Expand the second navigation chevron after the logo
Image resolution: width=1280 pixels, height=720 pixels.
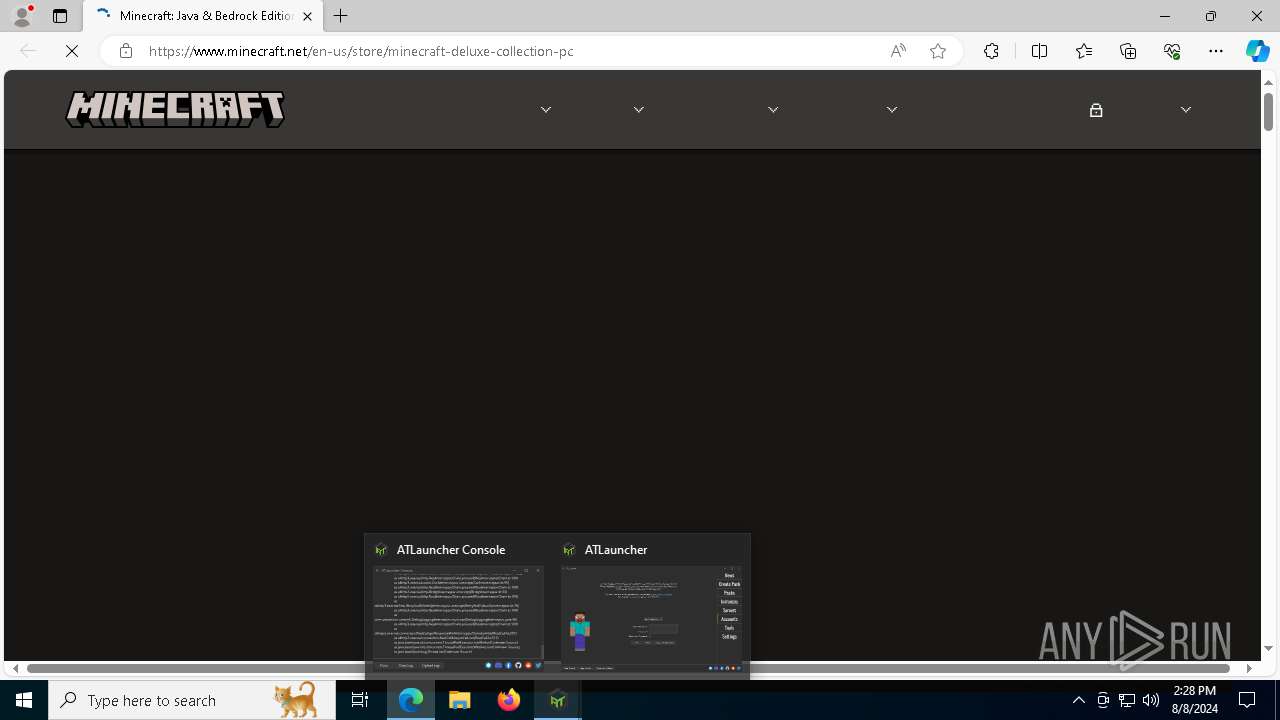(639, 109)
